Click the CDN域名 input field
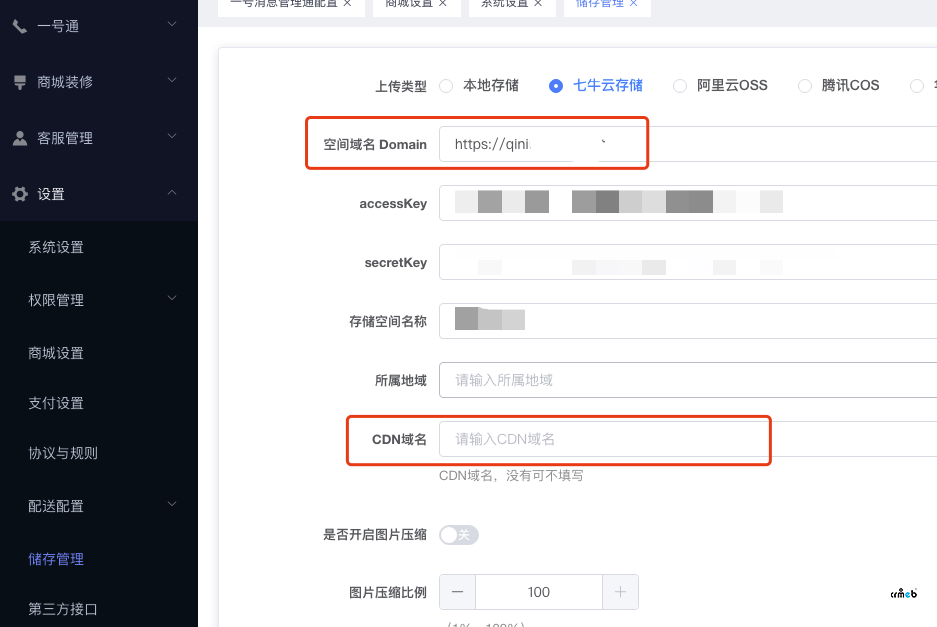This screenshot has width=937, height=627. pyautogui.click(x=688, y=439)
